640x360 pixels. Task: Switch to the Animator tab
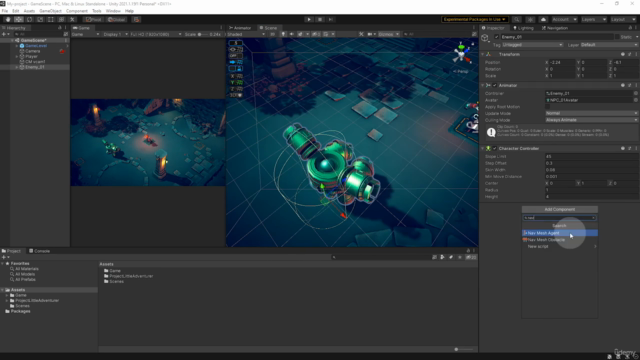[240, 28]
